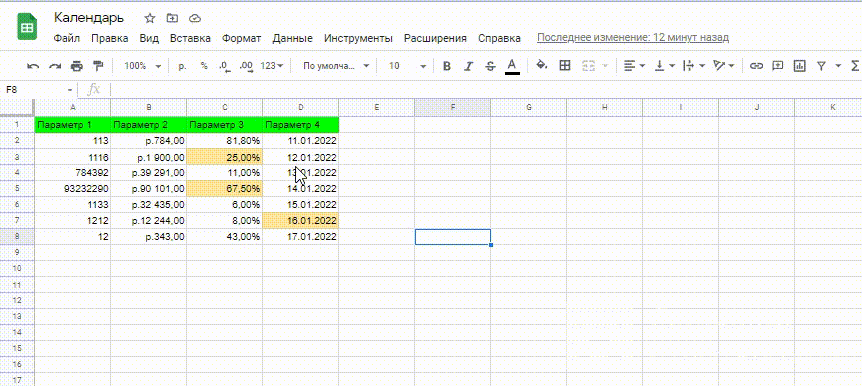Open the fill color bucket tool

tap(542, 65)
